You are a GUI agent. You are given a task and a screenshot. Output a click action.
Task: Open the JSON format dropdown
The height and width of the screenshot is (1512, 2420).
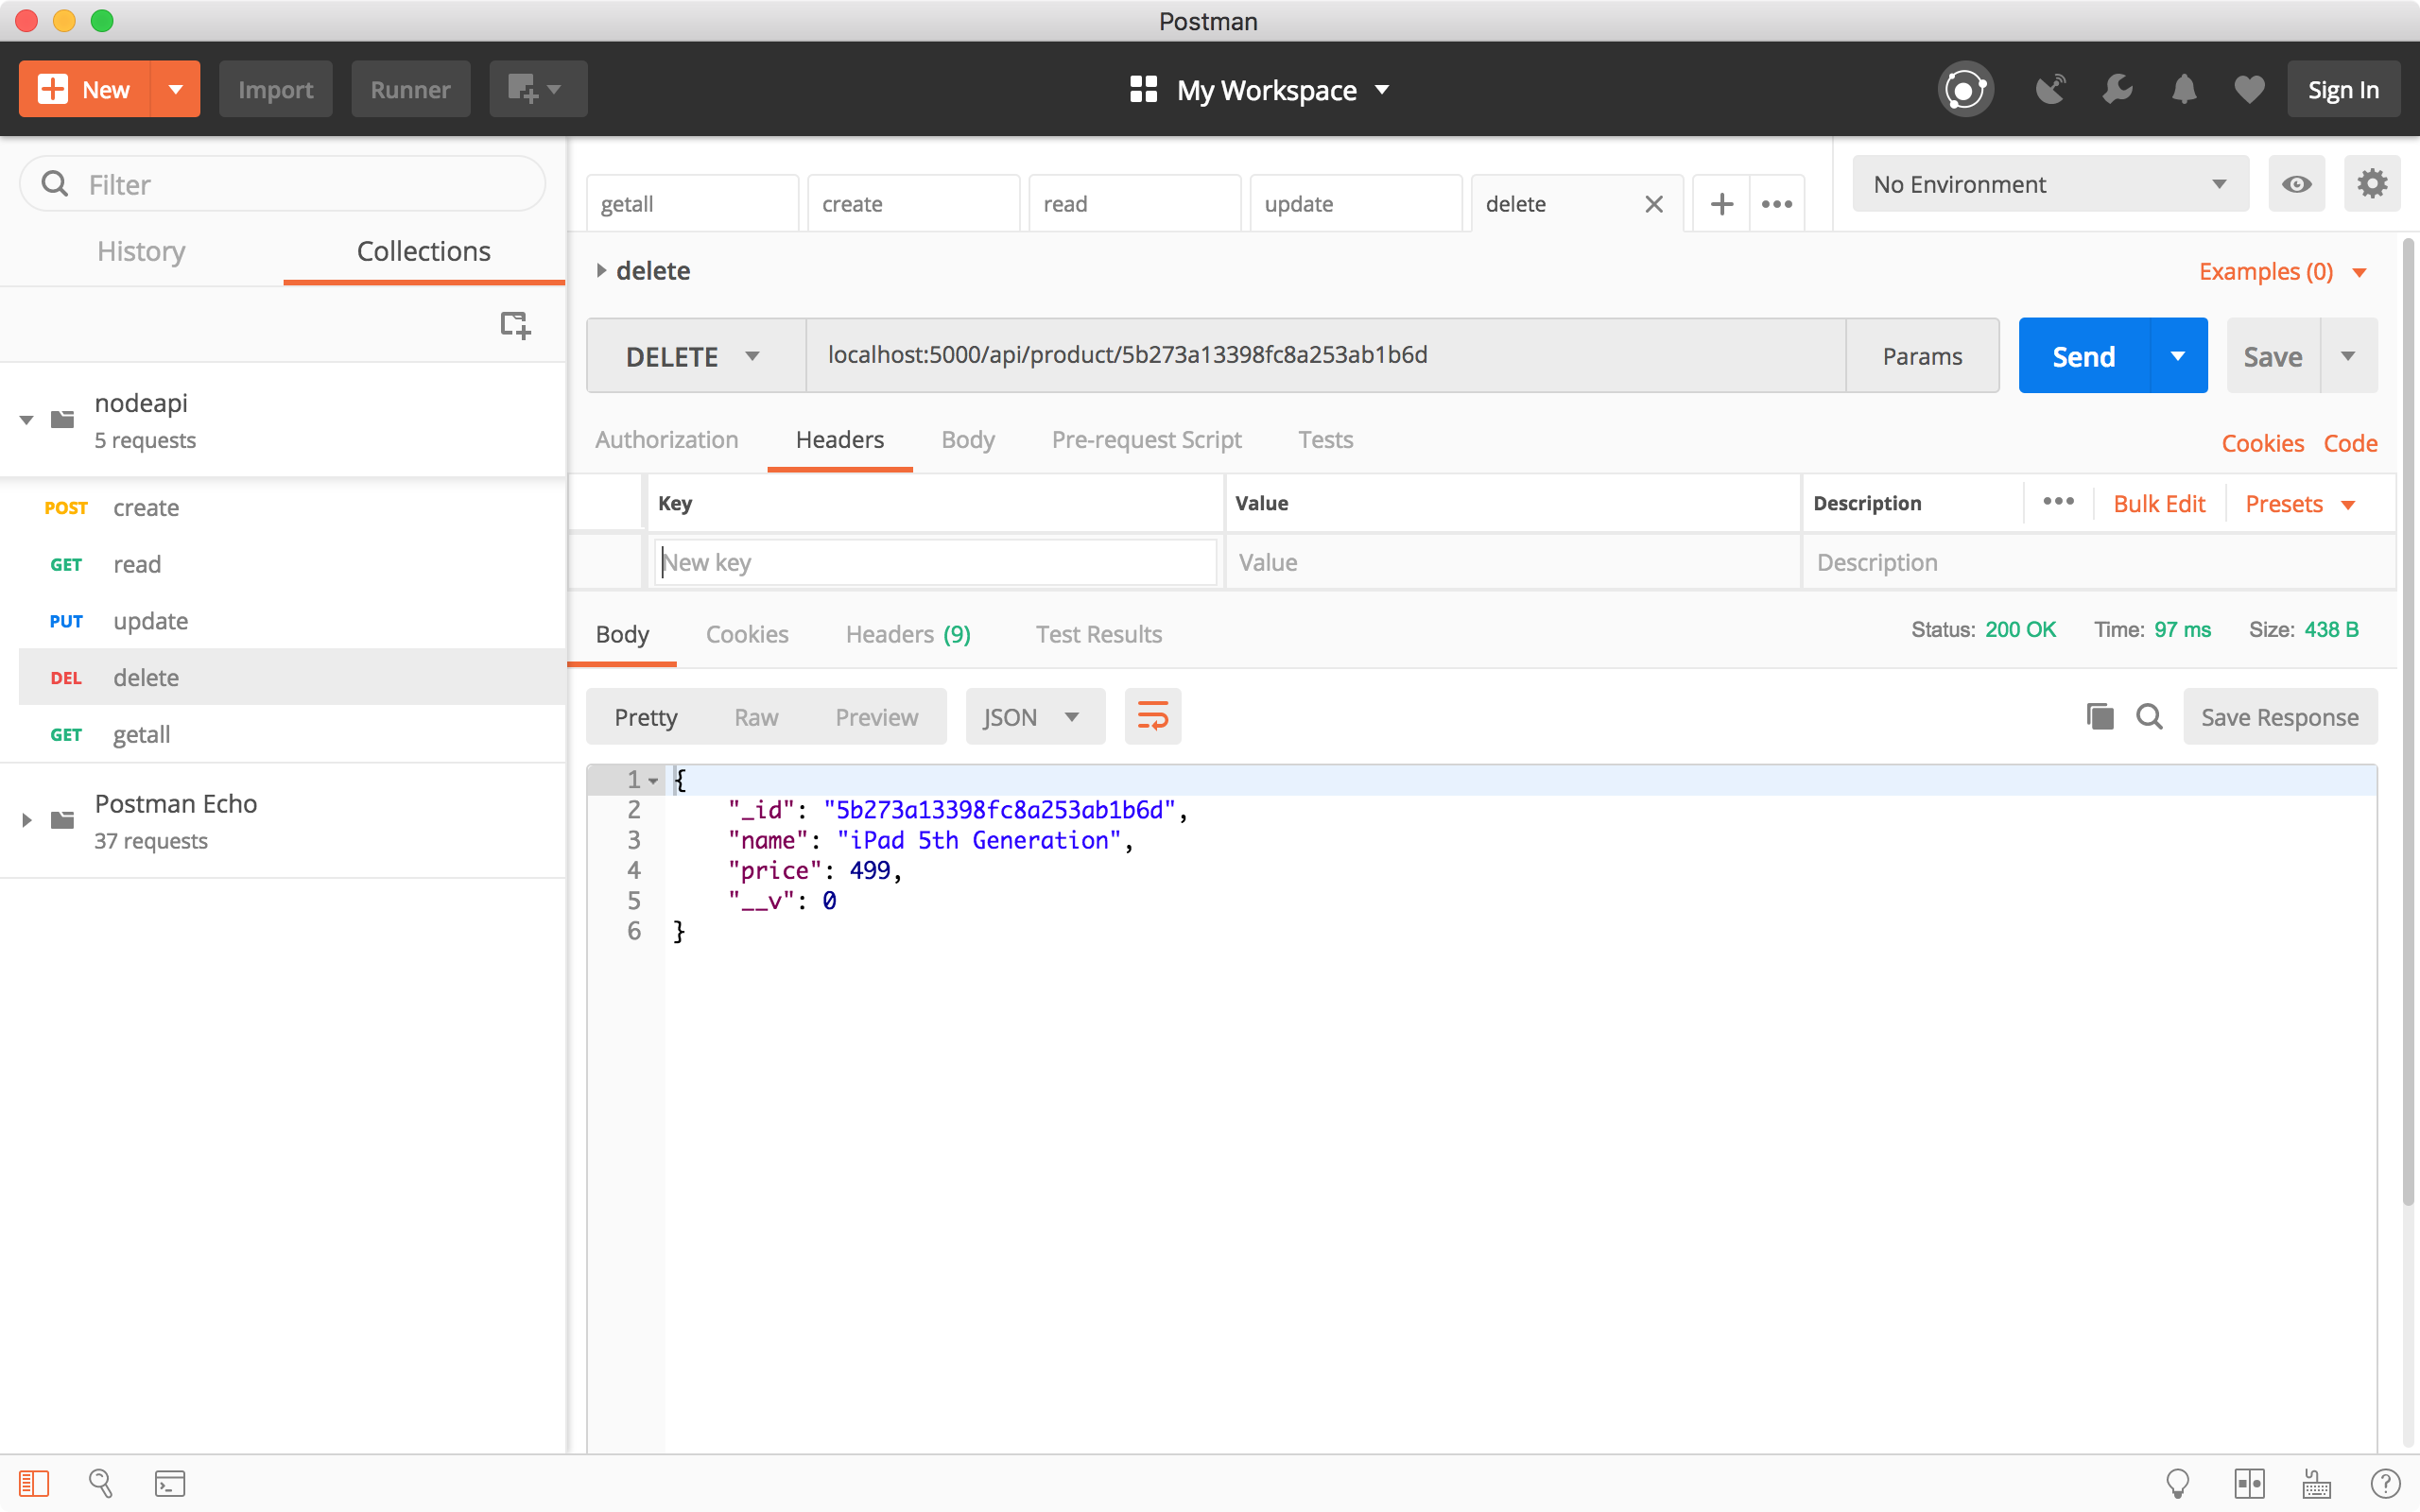(x=1035, y=717)
